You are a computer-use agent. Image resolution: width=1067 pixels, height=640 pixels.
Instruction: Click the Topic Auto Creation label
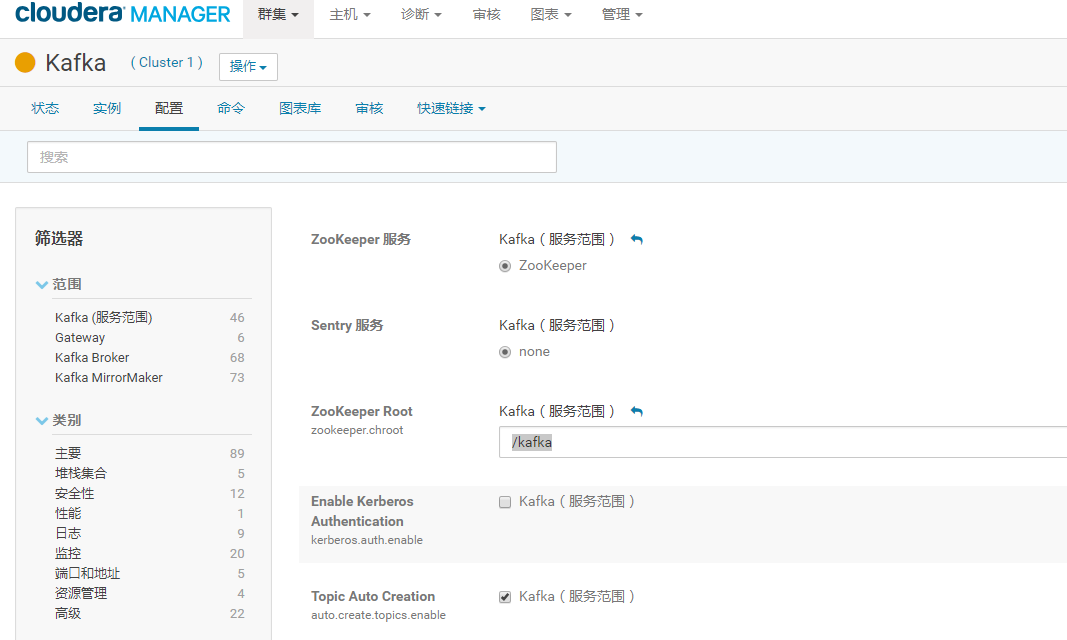373,596
